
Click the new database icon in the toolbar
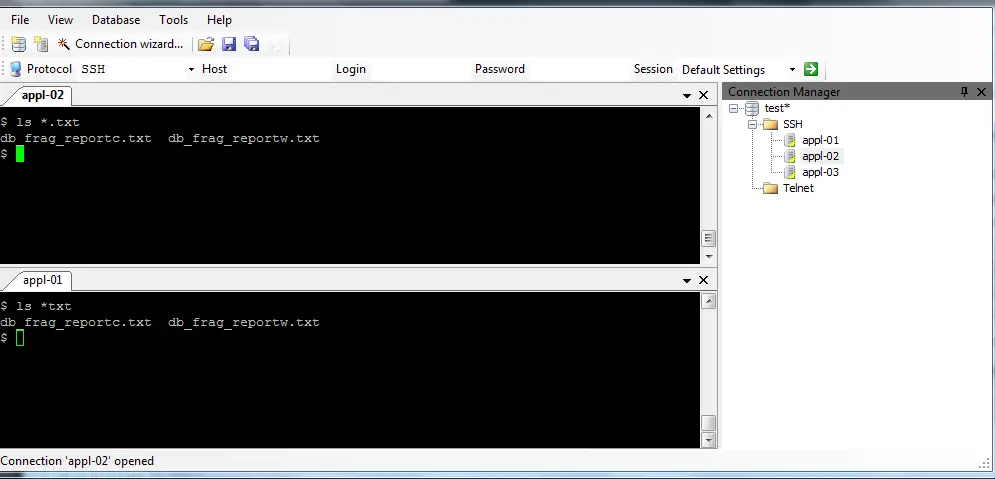(18, 44)
